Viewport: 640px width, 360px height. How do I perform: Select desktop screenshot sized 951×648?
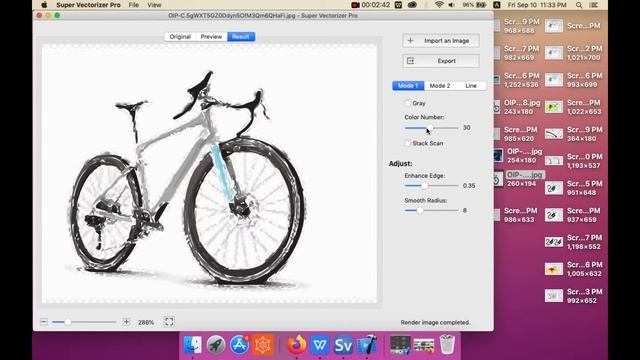tap(573, 188)
